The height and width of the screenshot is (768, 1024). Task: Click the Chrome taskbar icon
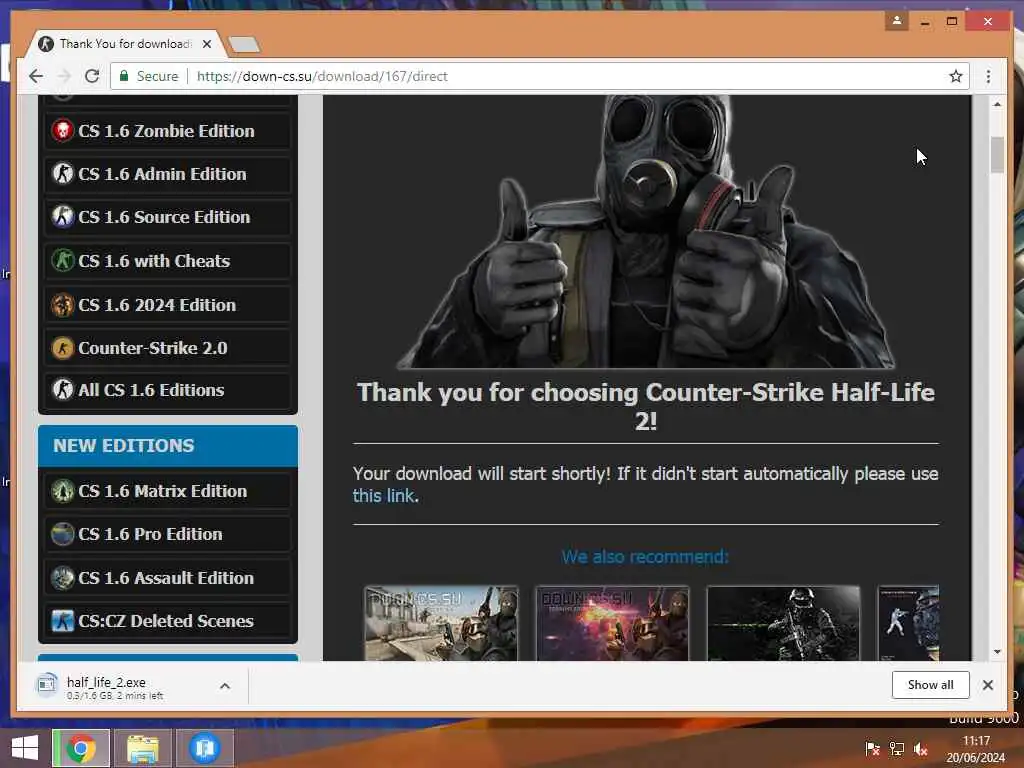82,748
